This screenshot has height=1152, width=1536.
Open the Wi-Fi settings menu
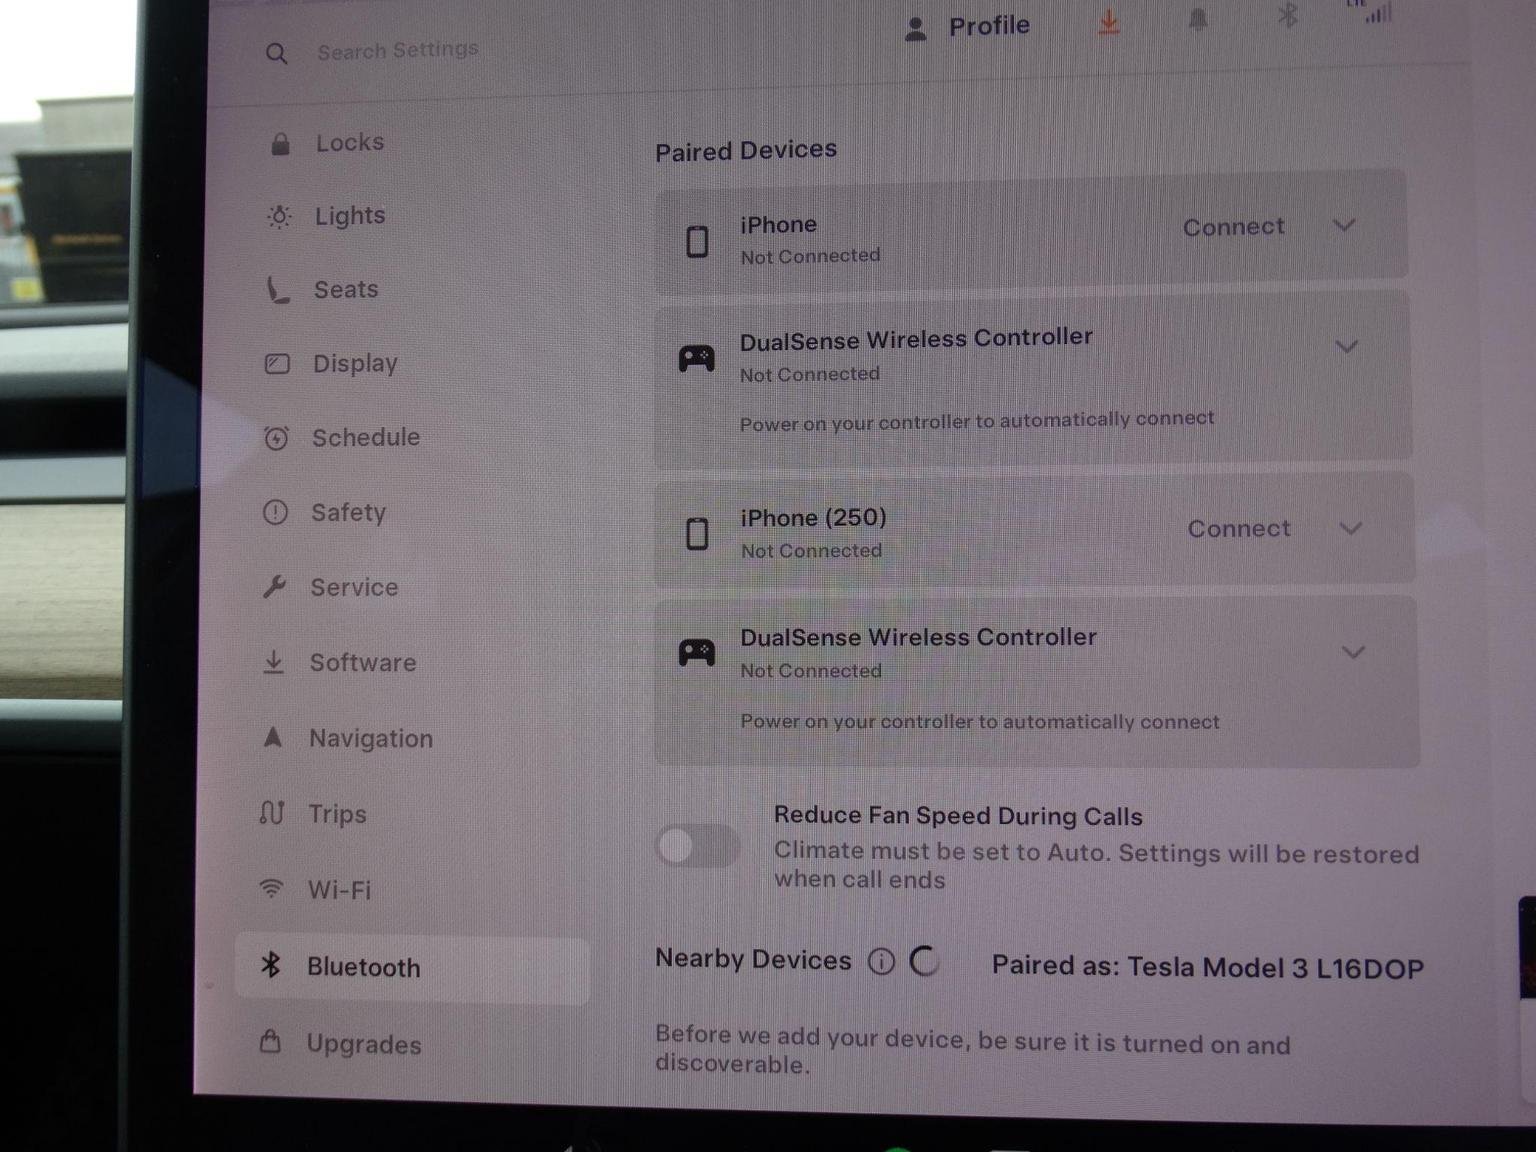coord(339,890)
